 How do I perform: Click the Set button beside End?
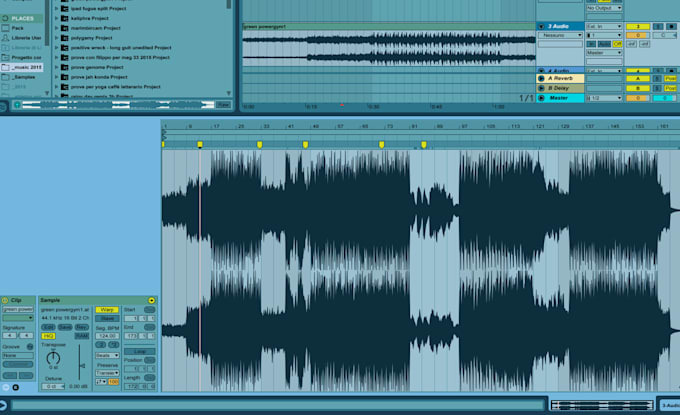[150, 327]
